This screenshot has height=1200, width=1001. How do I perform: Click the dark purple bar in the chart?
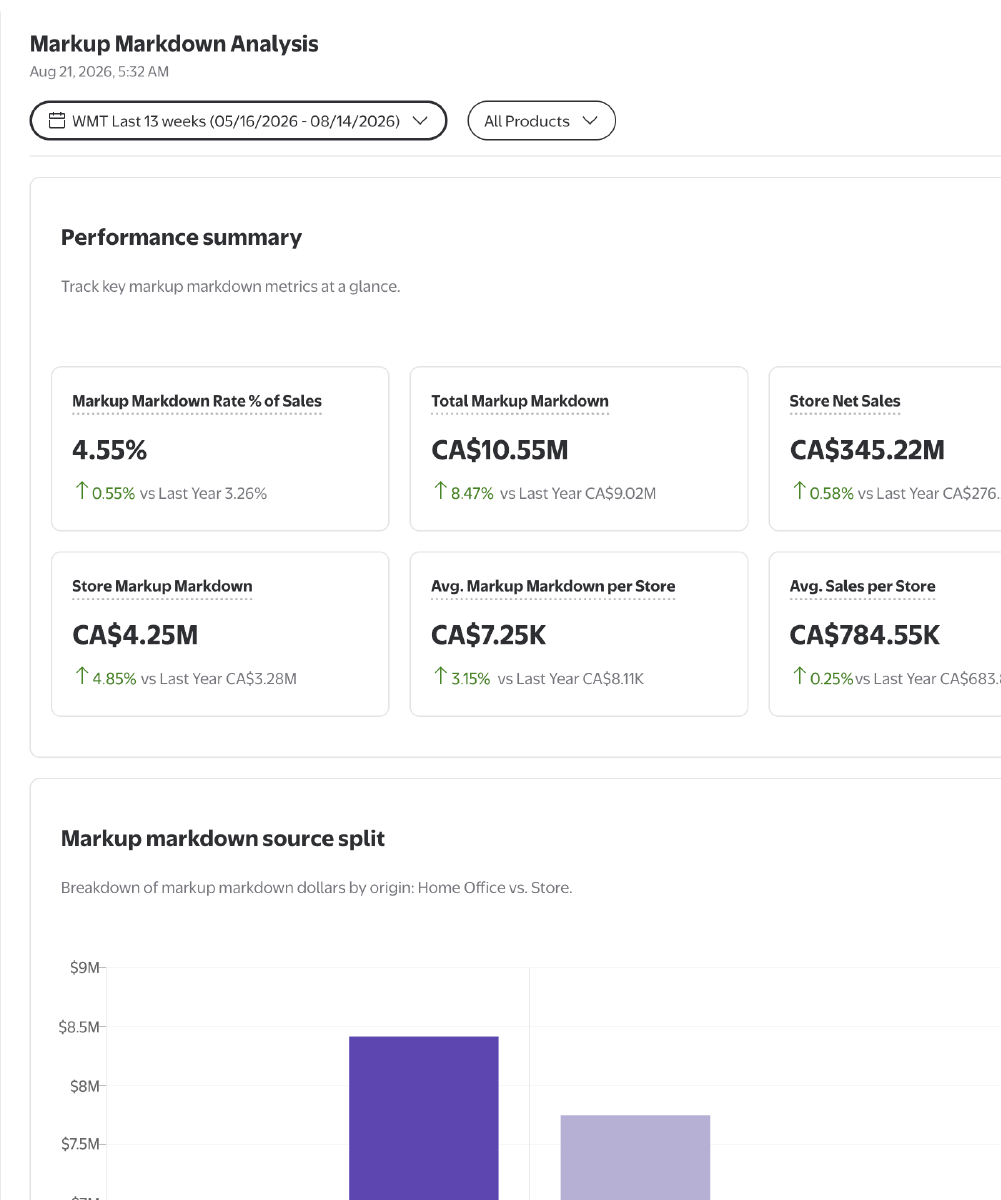pos(424,1118)
